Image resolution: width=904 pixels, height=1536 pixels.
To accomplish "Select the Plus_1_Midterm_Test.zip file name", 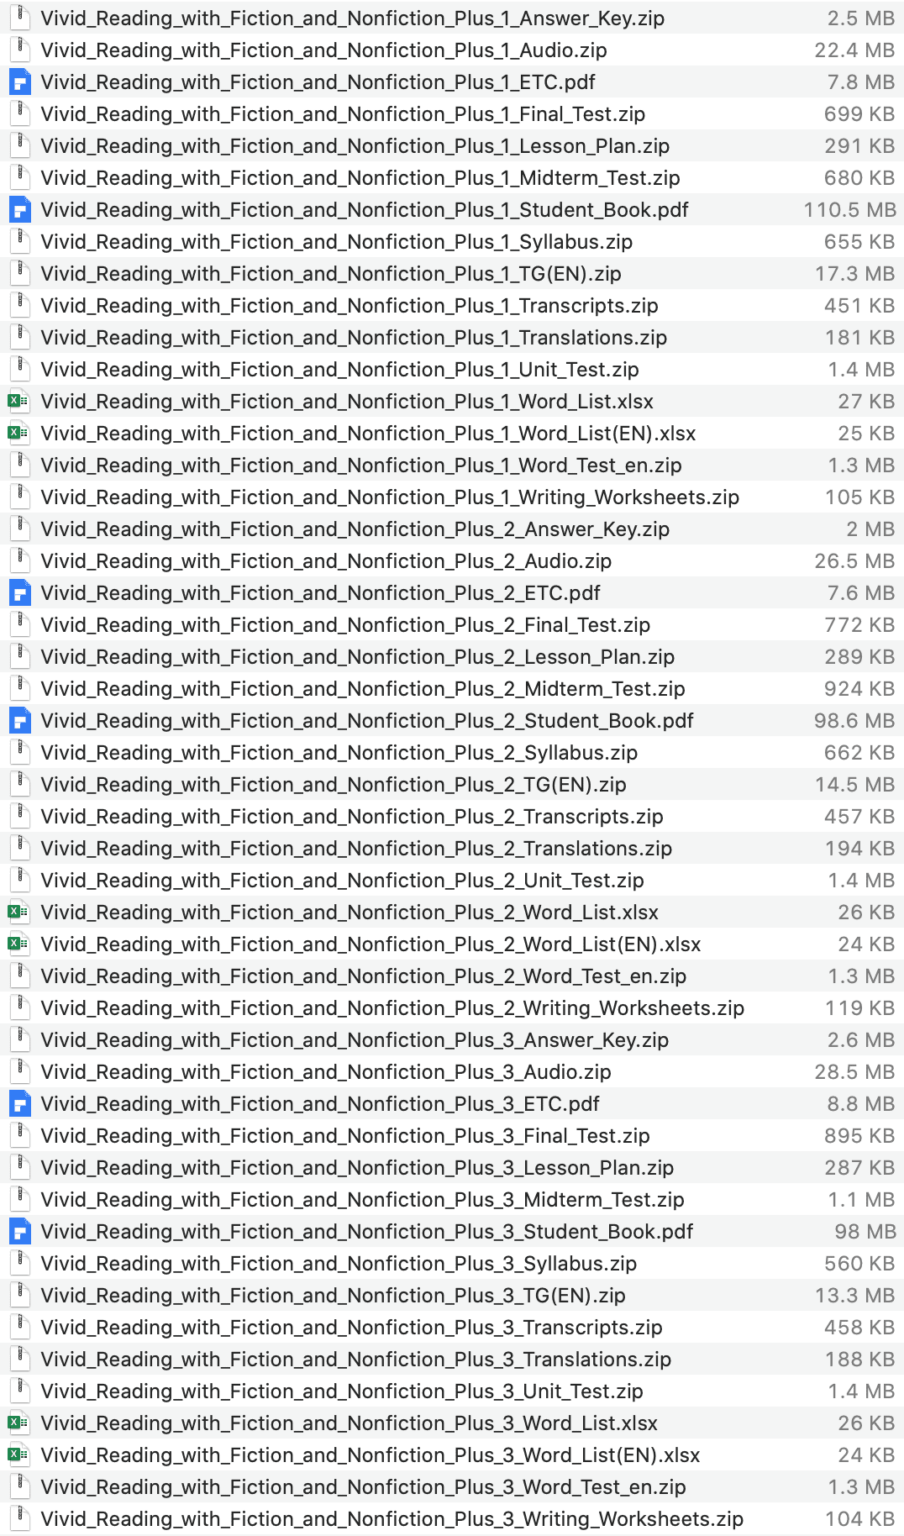I will pos(360,178).
